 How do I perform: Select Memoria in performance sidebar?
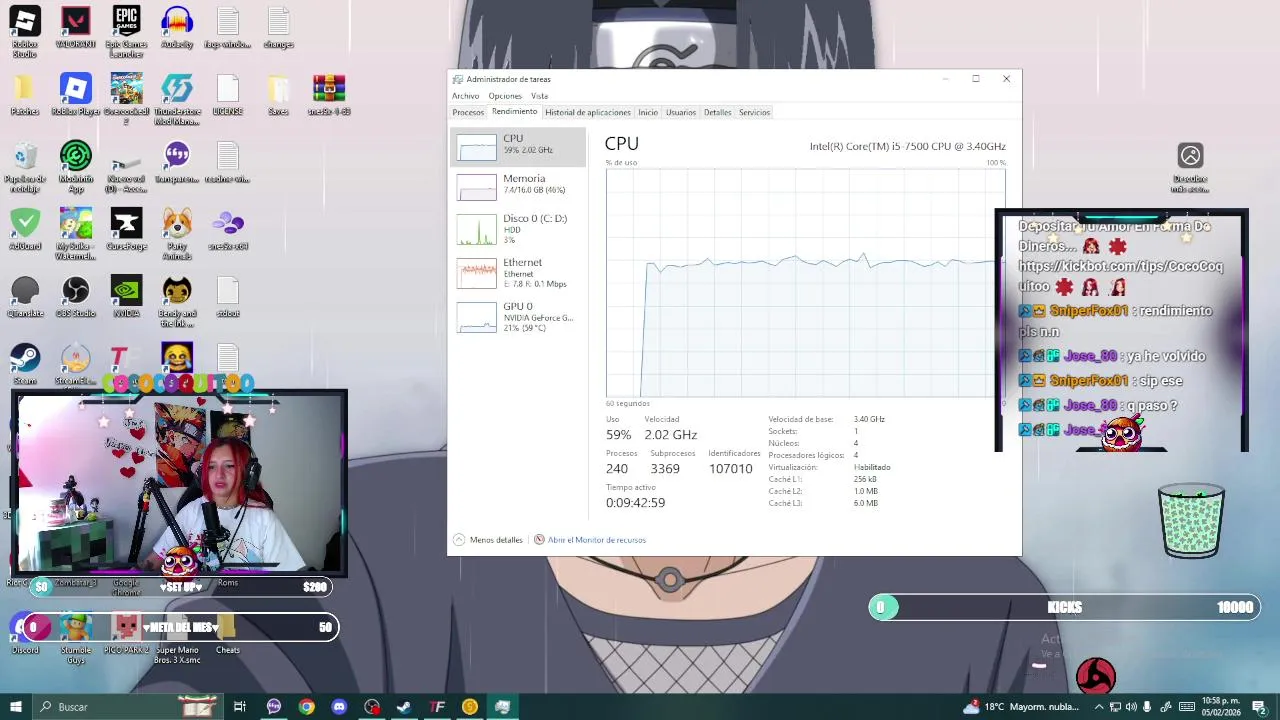click(518, 187)
